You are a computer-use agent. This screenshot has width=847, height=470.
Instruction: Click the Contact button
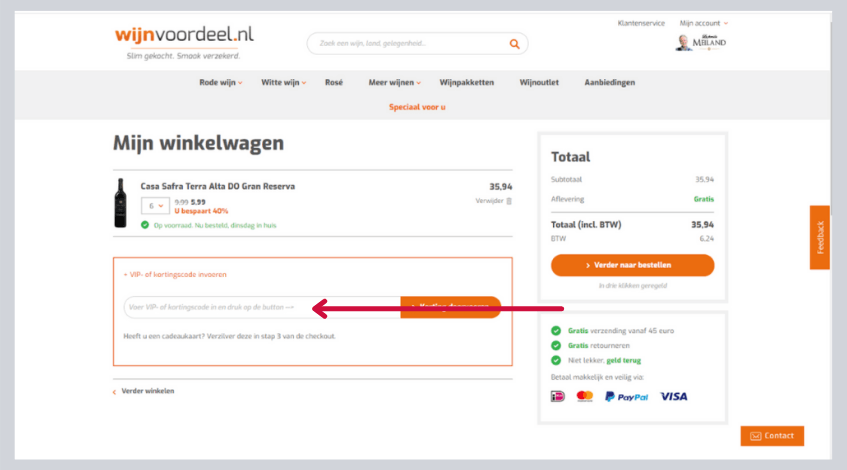pyautogui.click(x=772, y=436)
